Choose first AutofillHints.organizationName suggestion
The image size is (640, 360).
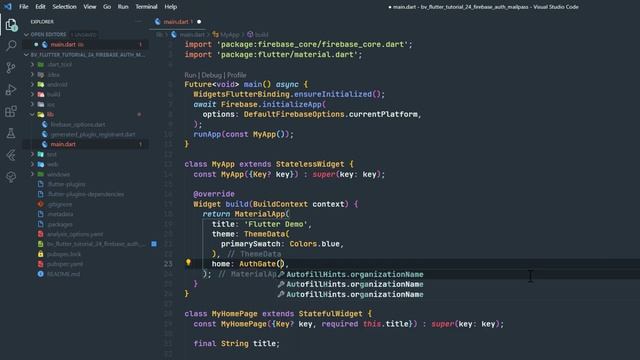coord(351,274)
